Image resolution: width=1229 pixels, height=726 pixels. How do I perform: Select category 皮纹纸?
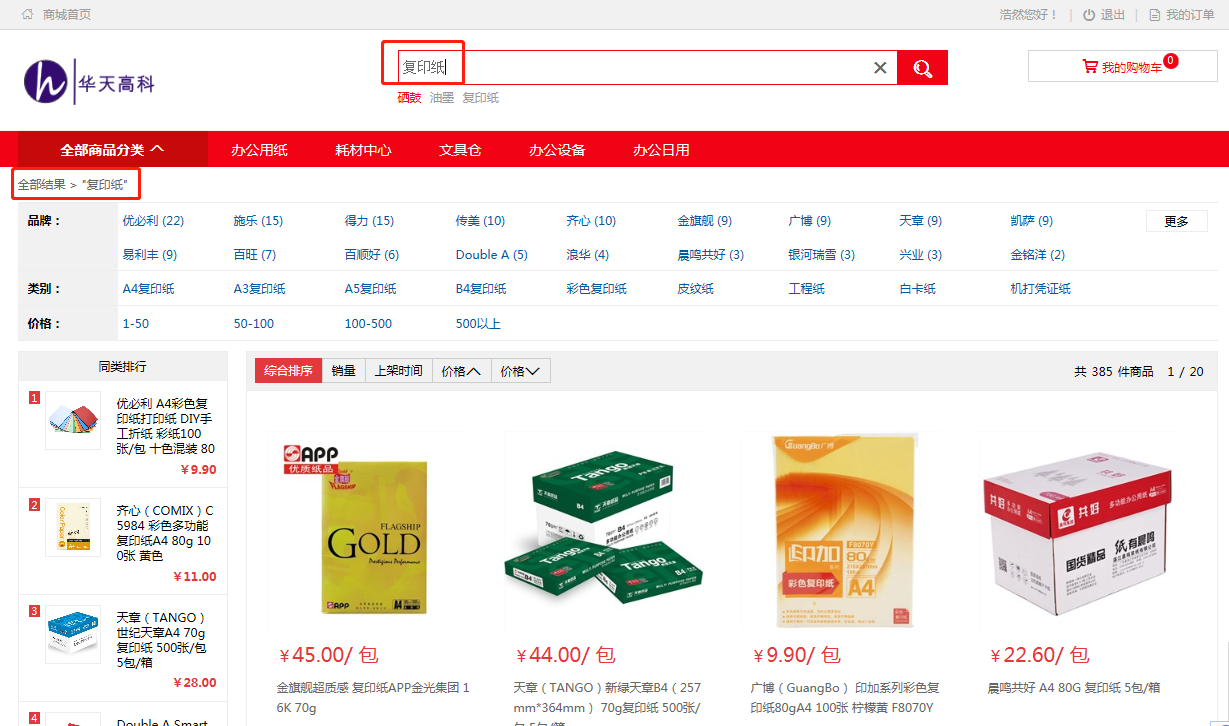coord(695,289)
